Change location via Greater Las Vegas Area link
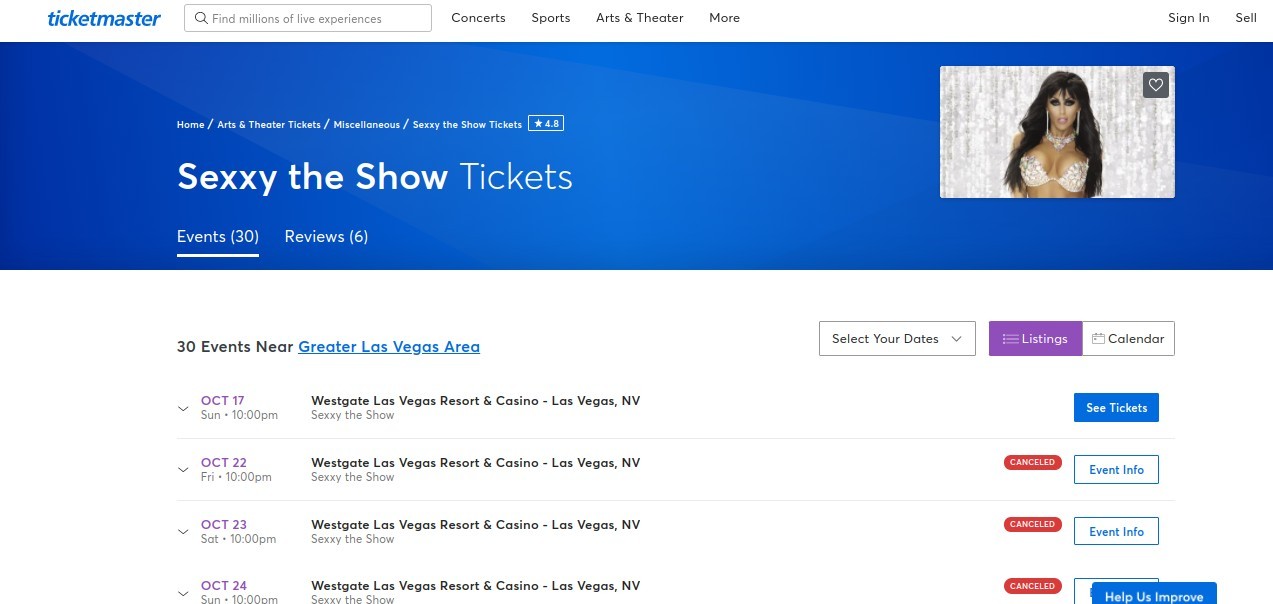This screenshot has height=604, width=1273. (389, 347)
